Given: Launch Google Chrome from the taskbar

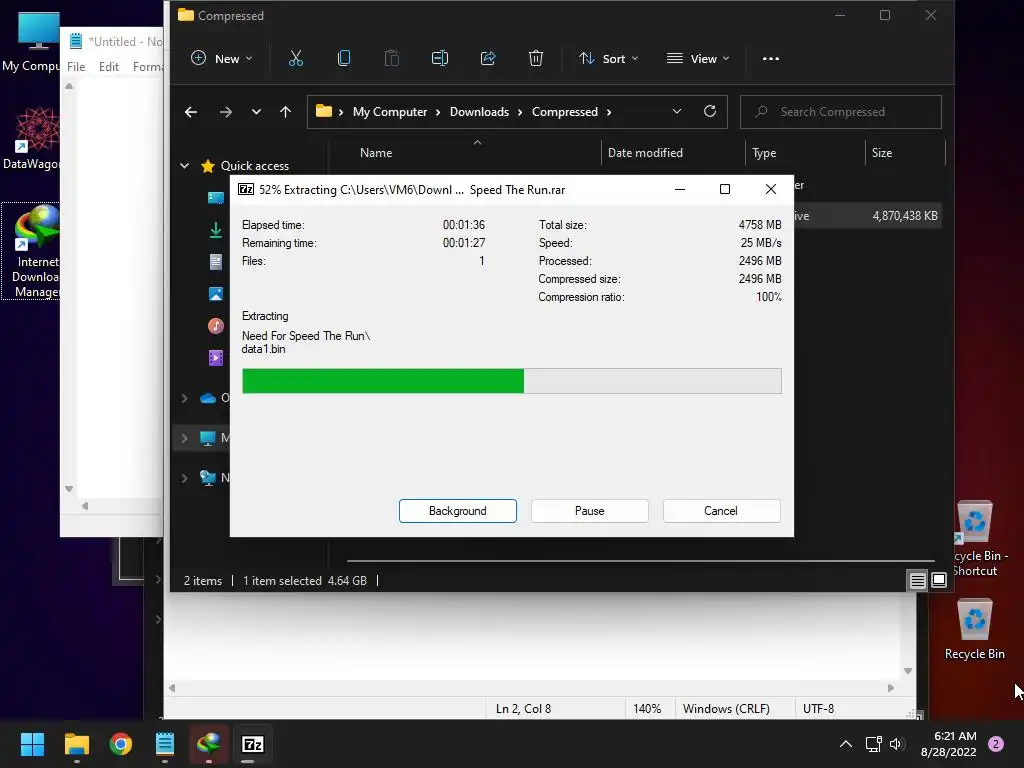Looking at the screenshot, I should [121, 744].
